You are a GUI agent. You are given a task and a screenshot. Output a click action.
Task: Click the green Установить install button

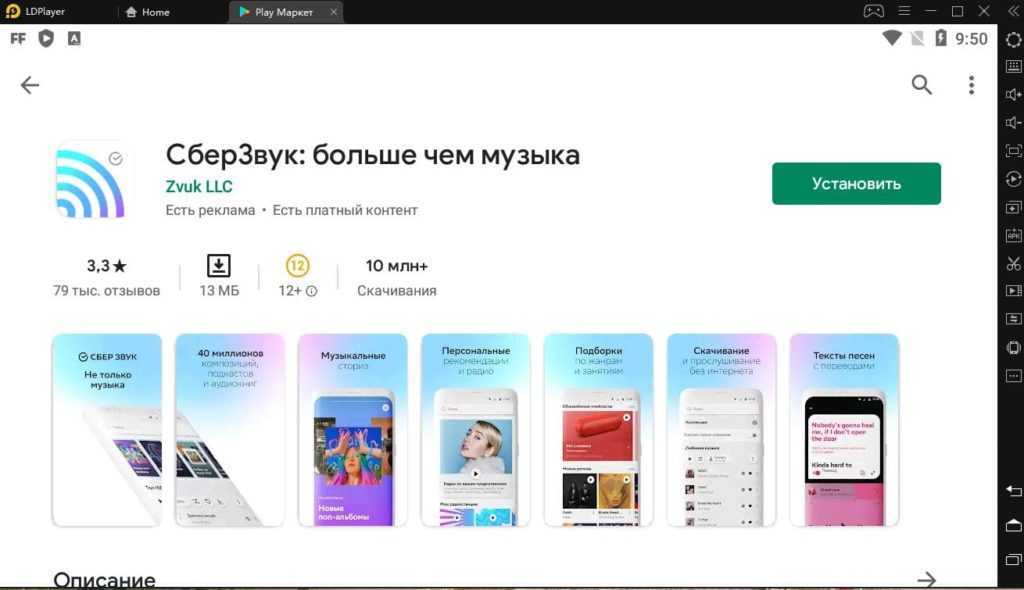pos(856,184)
